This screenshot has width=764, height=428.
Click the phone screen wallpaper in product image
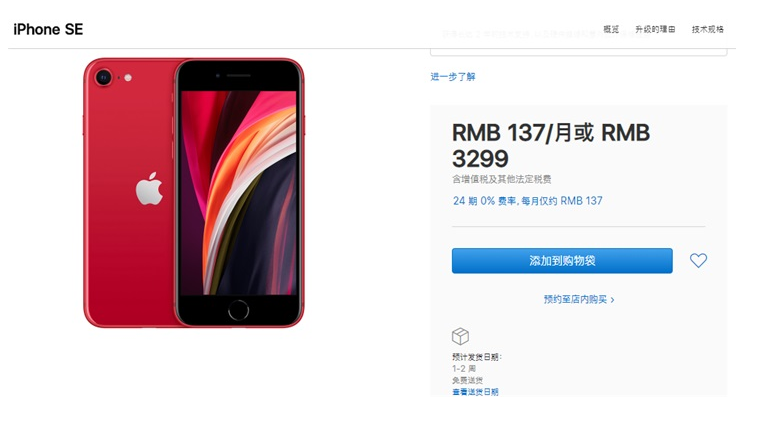pos(238,193)
